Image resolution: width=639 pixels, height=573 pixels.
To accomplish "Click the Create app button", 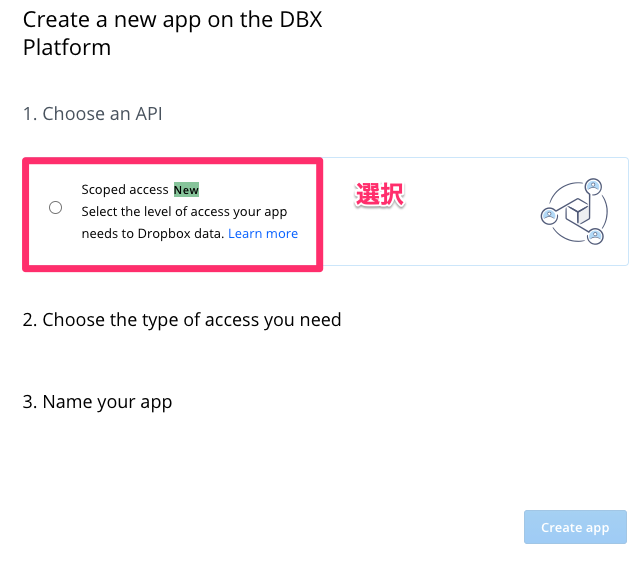I will point(575,527).
